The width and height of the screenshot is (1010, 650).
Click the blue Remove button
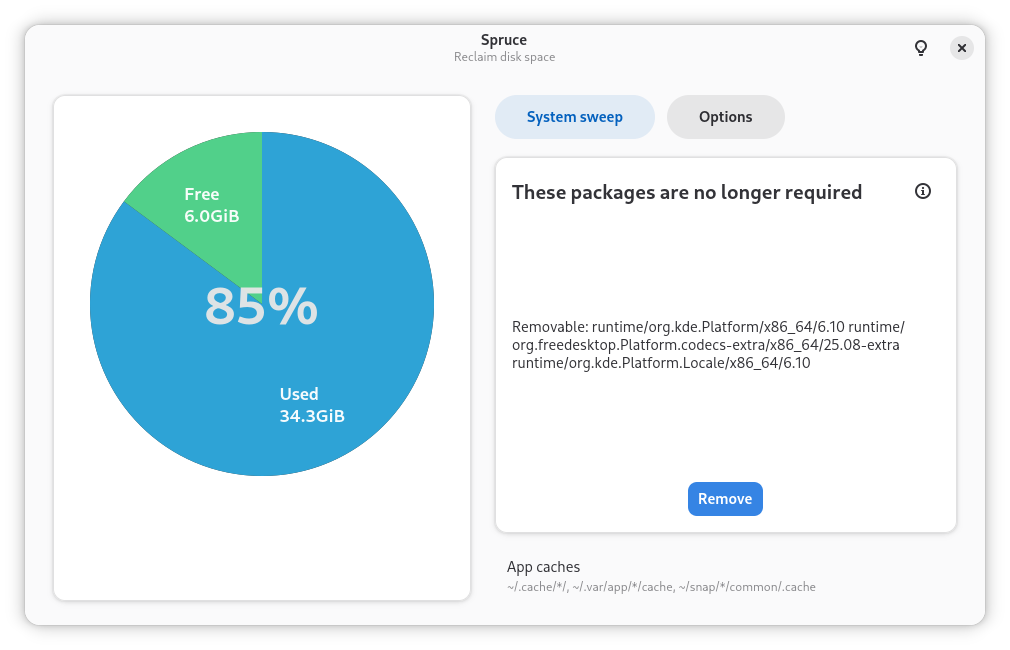coord(725,499)
